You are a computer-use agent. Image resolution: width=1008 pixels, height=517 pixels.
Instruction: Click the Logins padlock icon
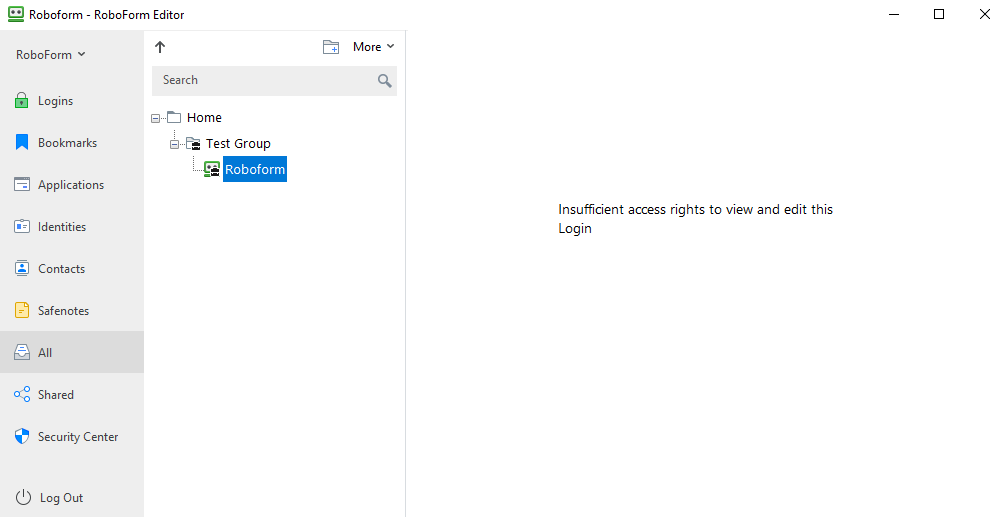tap(21, 100)
